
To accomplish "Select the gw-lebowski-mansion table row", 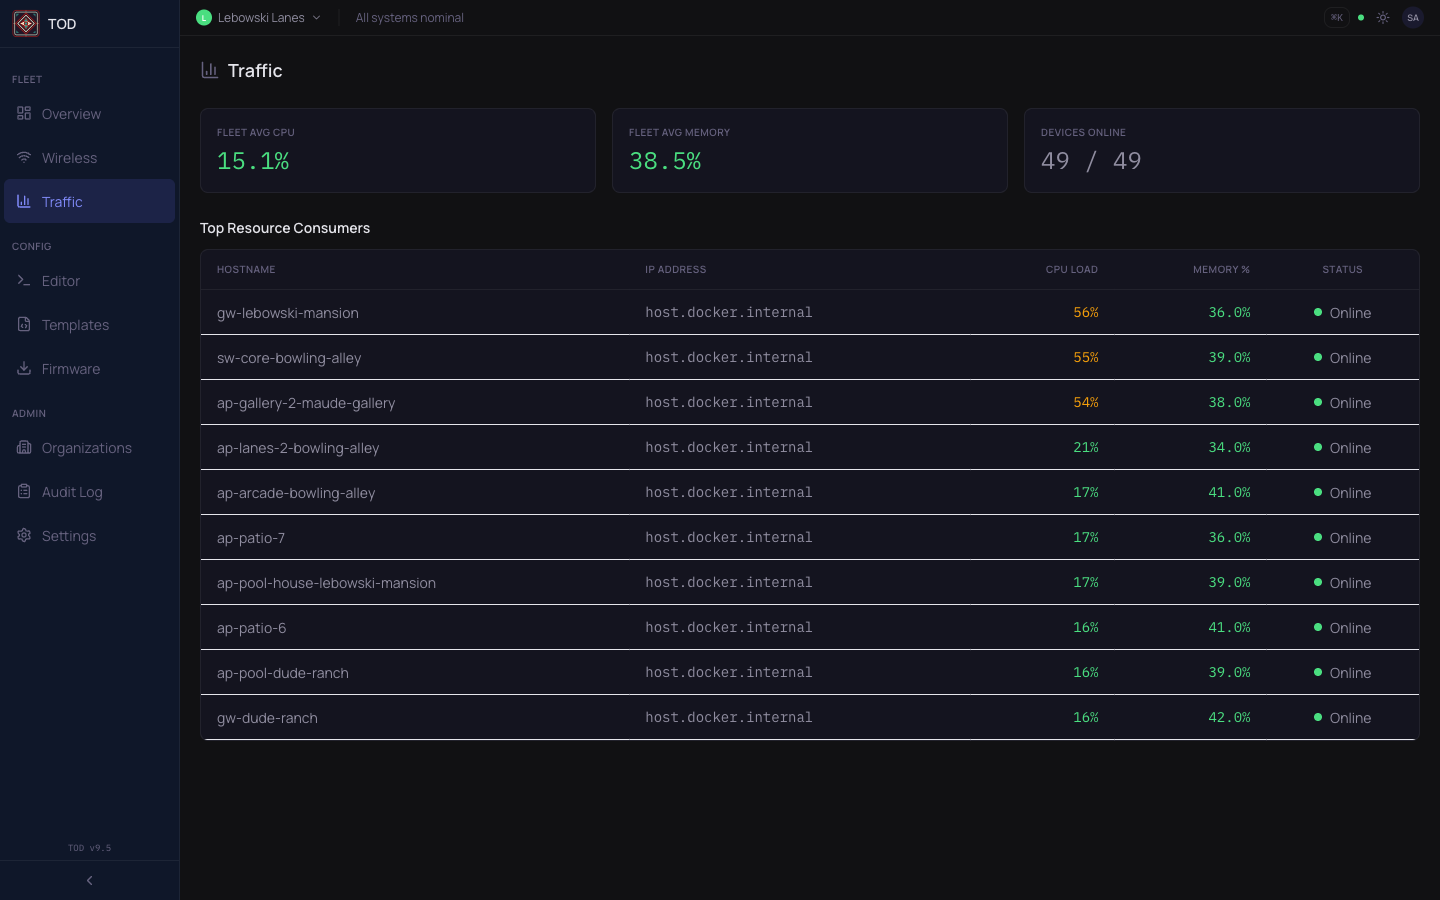I will [700, 312].
